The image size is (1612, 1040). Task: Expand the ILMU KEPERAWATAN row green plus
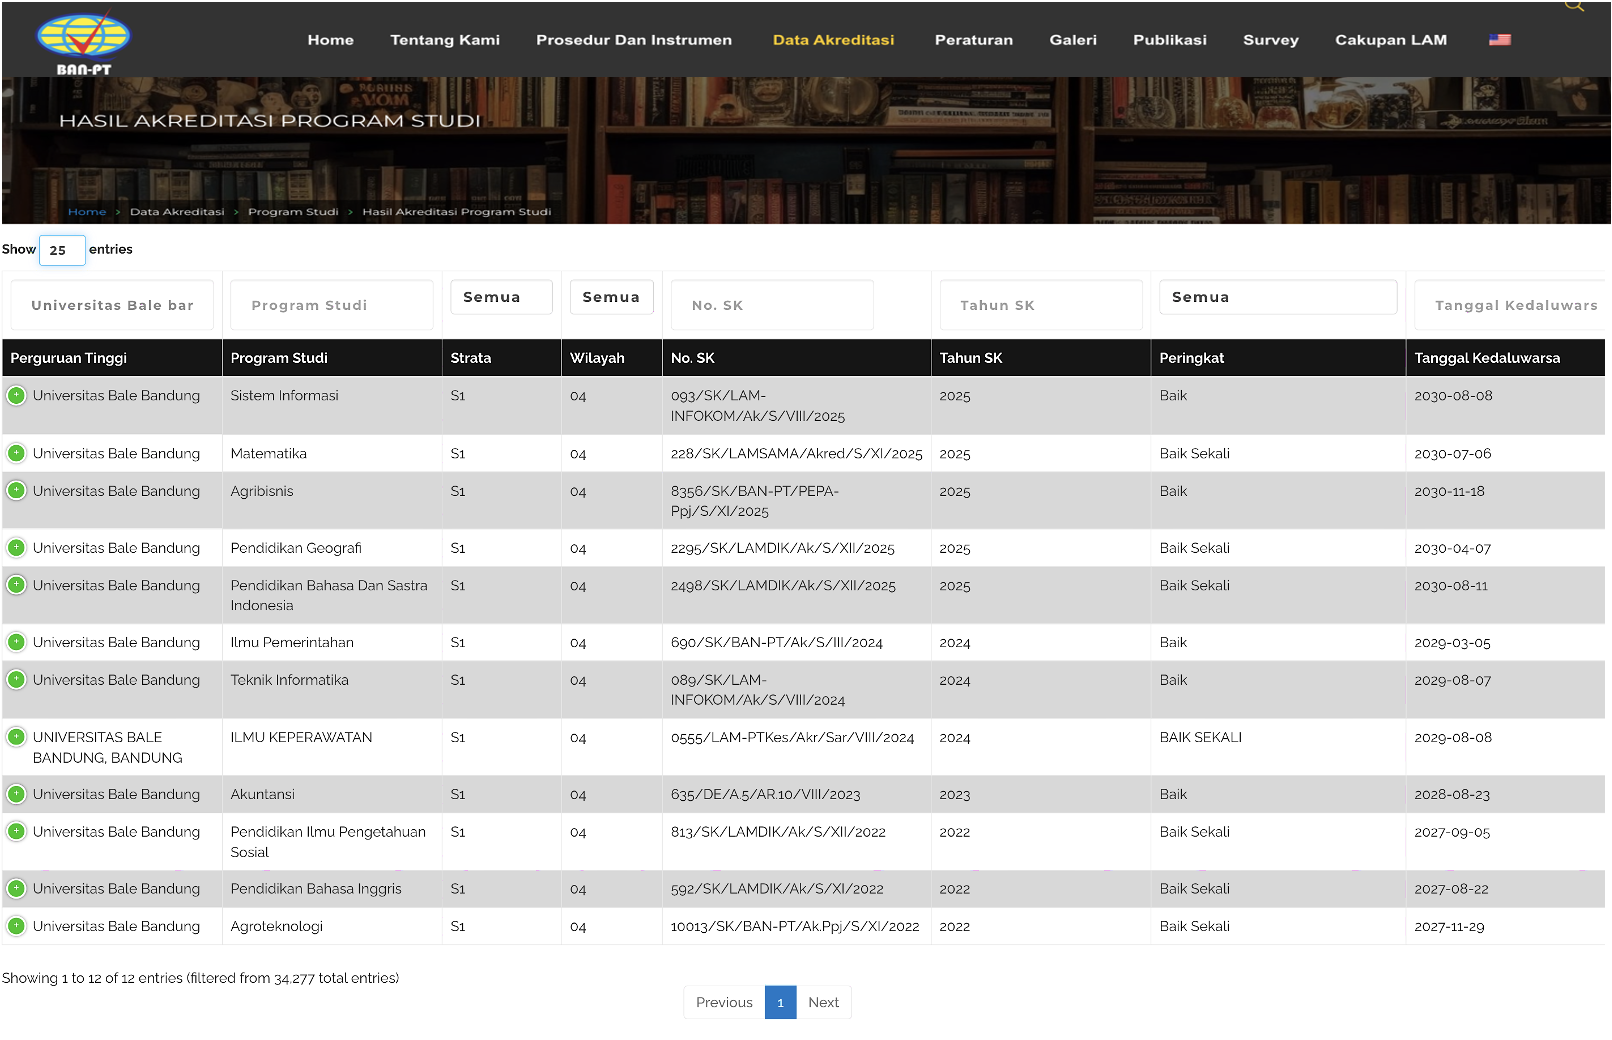[16, 737]
